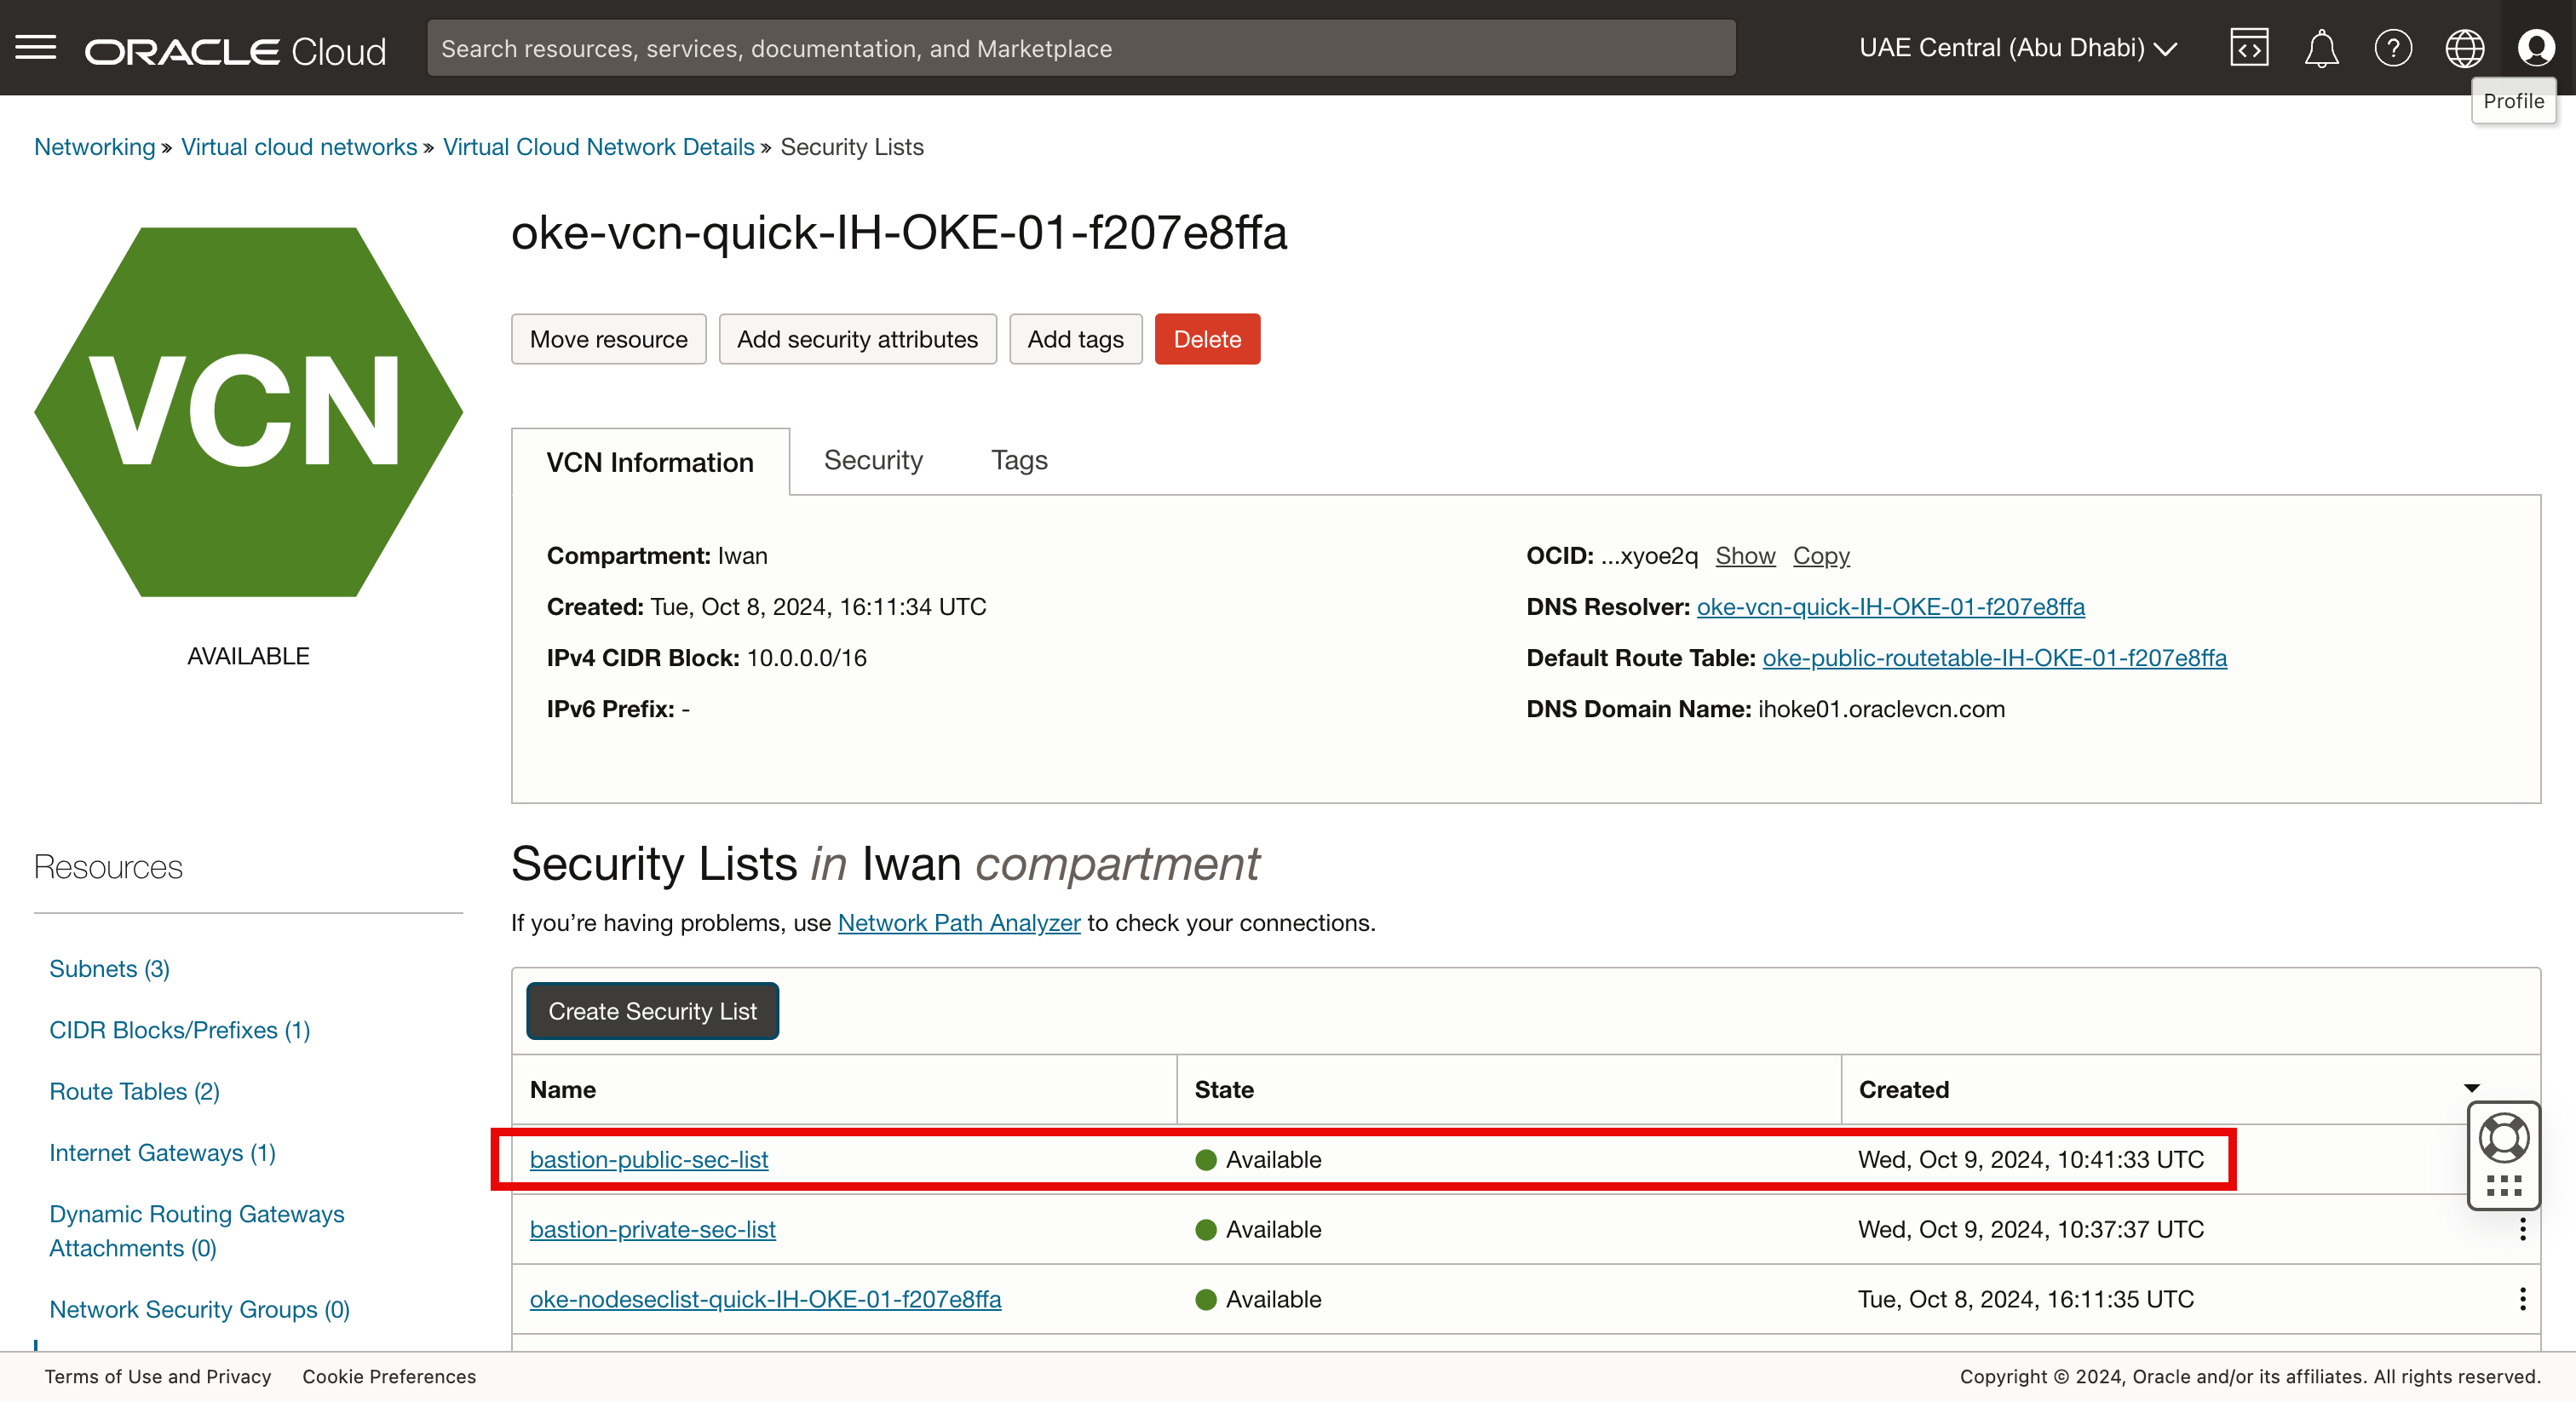Click the help question mark icon
Screen dimensions: 2576x1402
(2392, 47)
